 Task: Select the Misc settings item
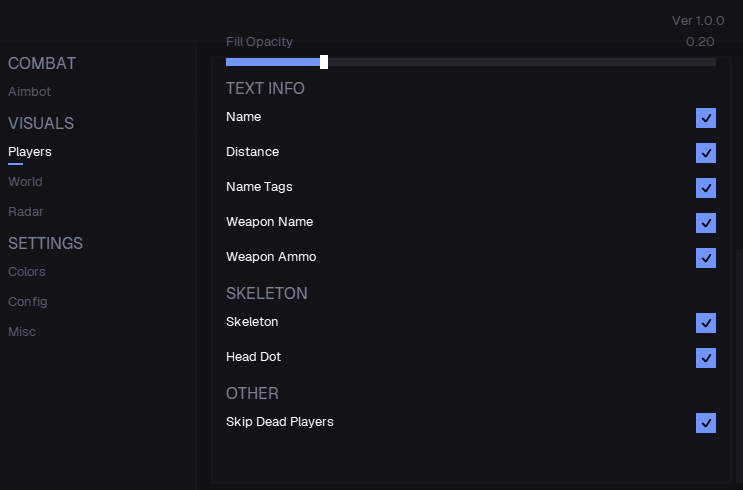22,332
